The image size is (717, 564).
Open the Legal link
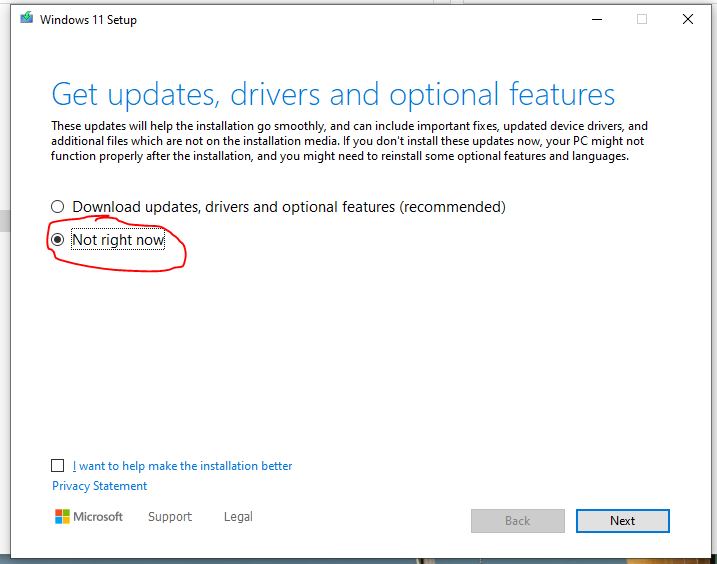click(238, 517)
